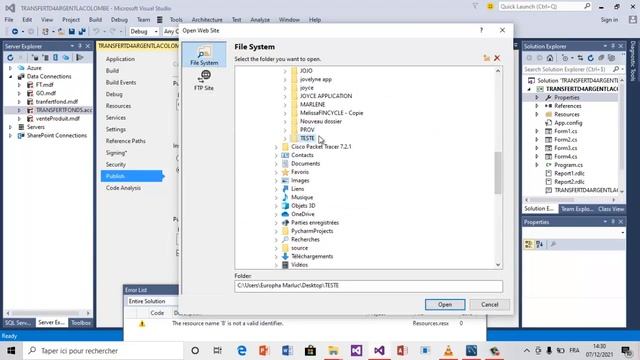Open VLC media player from taskbar
640x360 pixels.
pyautogui.click(x=448, y=351)
